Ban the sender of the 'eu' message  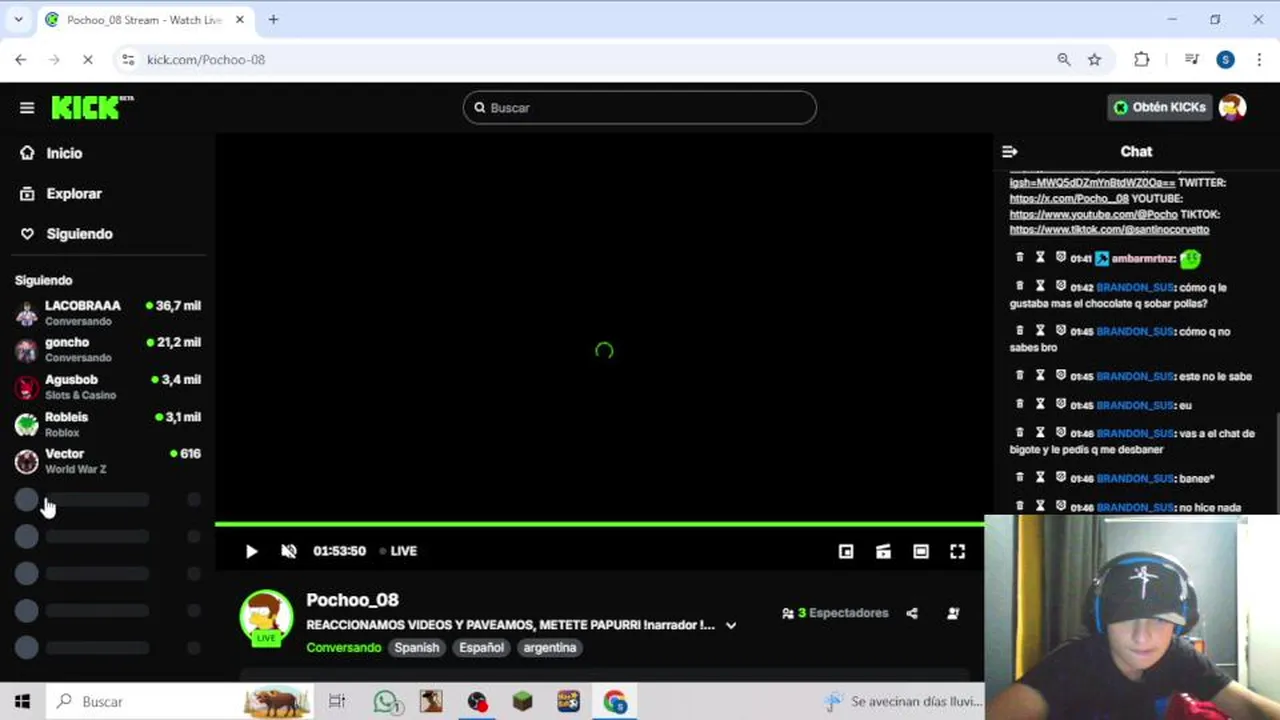tap(1061, 405)
